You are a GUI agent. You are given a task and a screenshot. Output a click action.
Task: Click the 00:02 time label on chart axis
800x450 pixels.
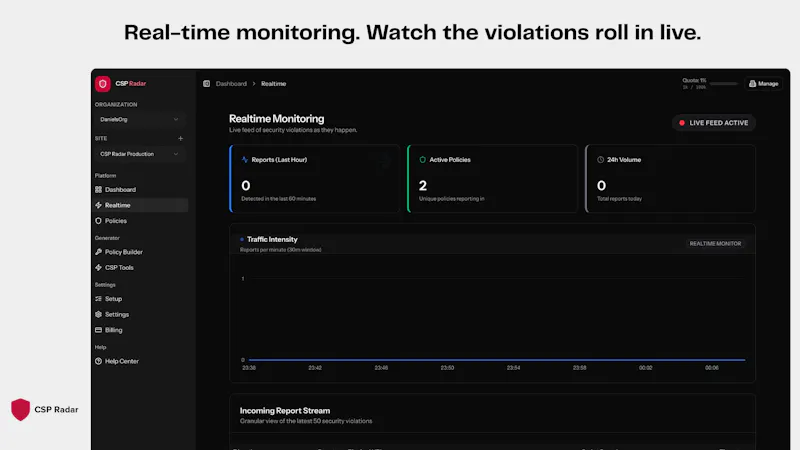coord(645,368)
